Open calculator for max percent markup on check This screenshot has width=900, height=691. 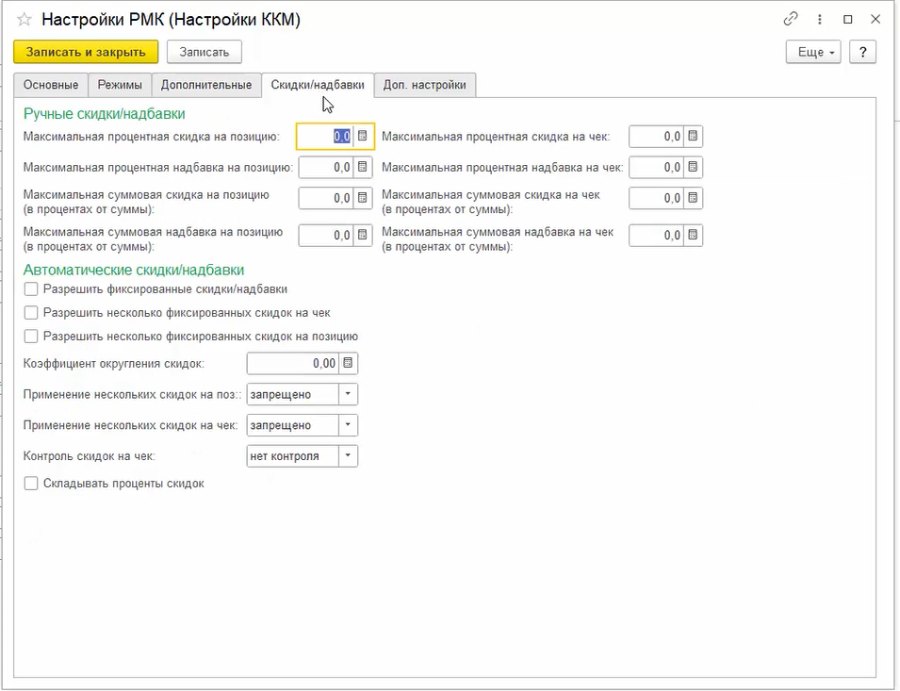point(693,167)
